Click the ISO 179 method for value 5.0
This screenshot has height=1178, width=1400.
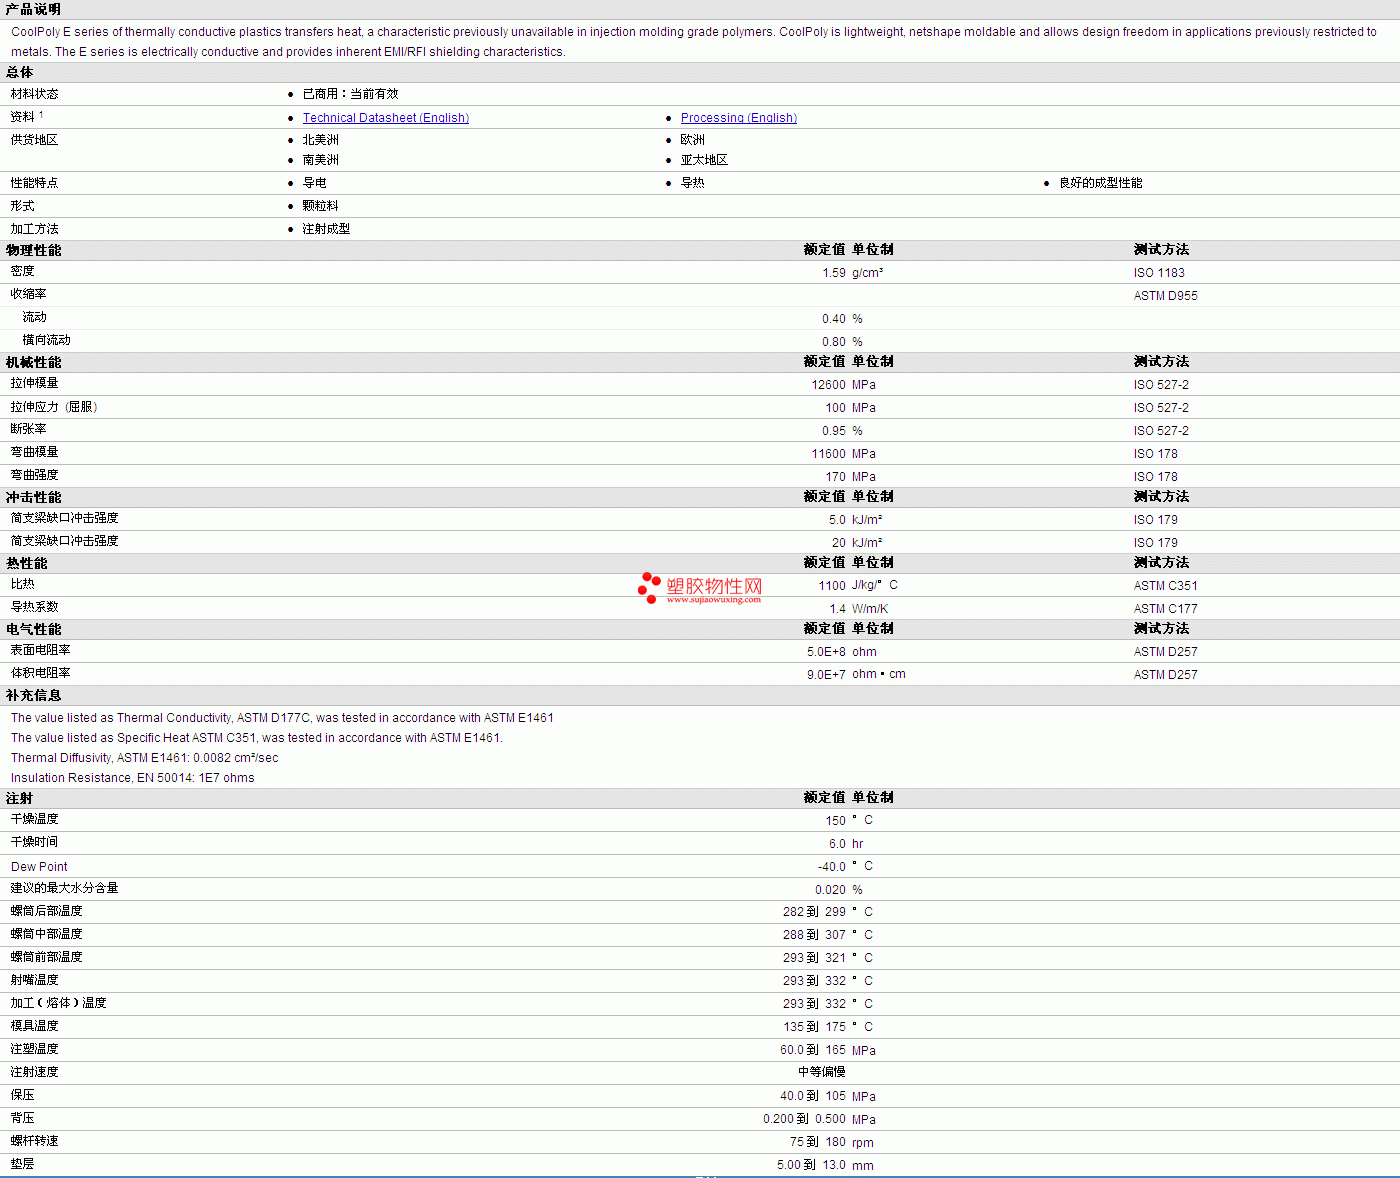pyautogui.click(x=1155, y=520)
